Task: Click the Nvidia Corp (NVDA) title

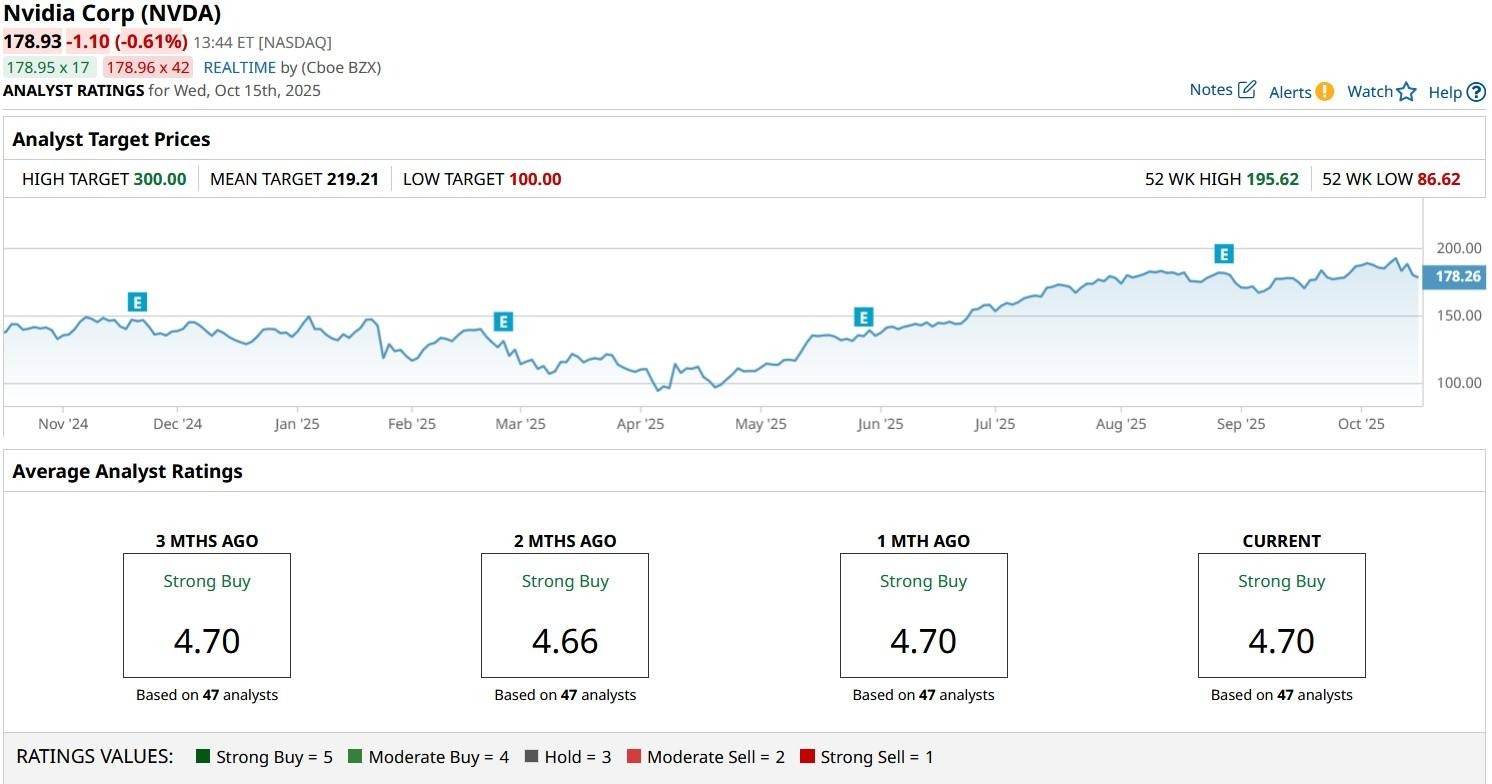Action: pos(112,14)
